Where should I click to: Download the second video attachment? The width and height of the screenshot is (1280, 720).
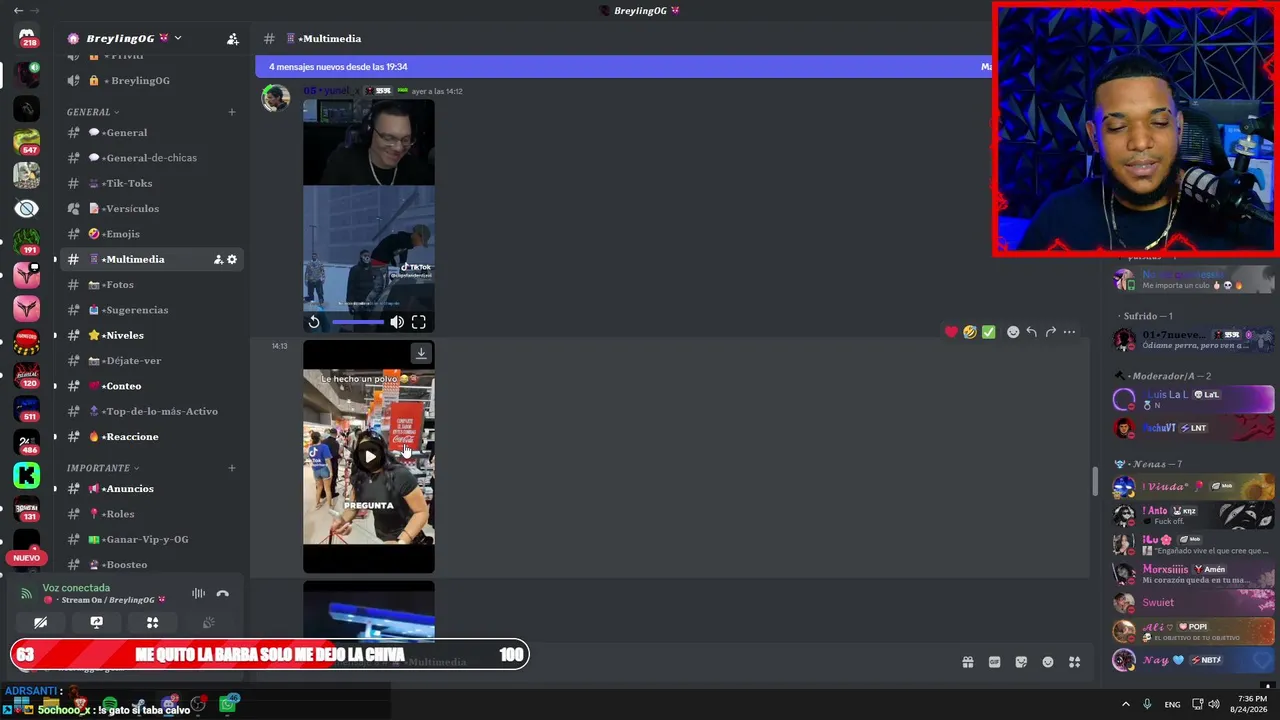pyautogui.click(x=421, y=353)
